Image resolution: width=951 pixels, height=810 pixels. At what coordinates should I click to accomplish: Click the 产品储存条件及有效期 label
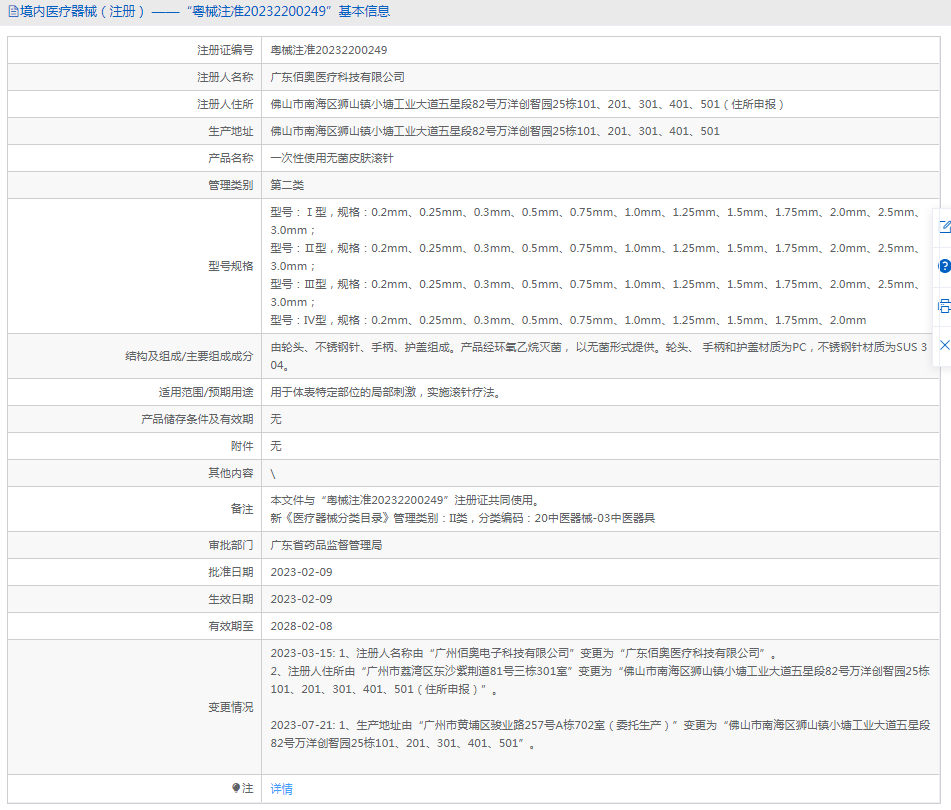[197, 419]
